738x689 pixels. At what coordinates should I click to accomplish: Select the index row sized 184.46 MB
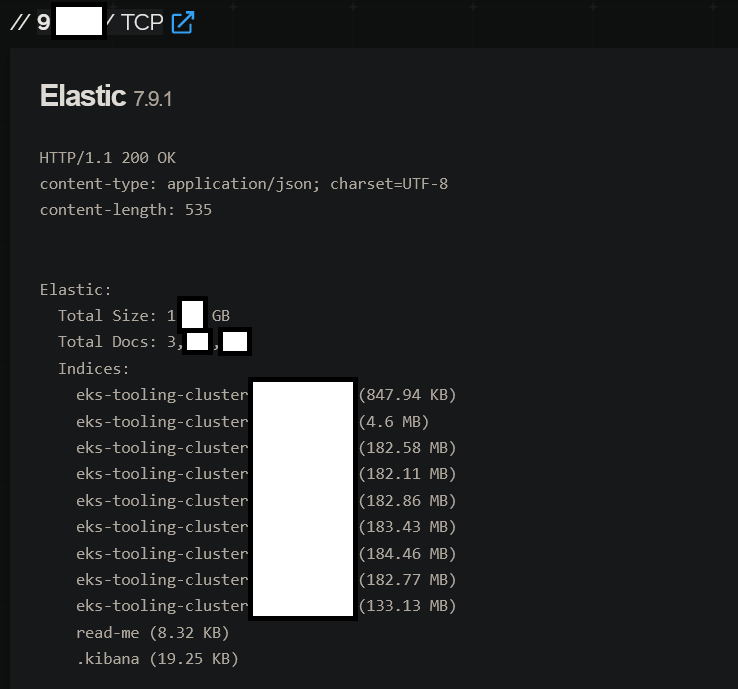click(x=160, y=553)
